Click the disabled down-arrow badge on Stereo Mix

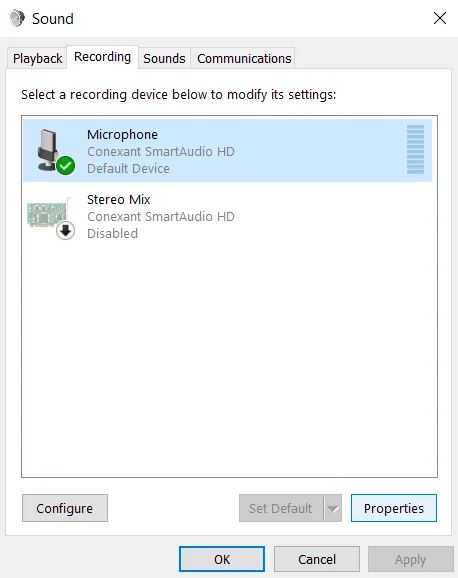coord(66,231)
